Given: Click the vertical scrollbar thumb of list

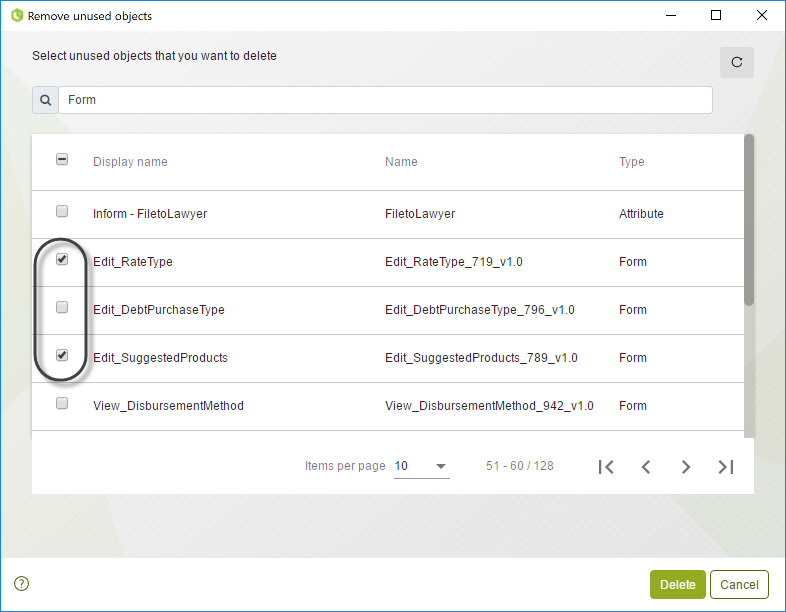Looking at the screenshot, I should click(x=749, y=220).
